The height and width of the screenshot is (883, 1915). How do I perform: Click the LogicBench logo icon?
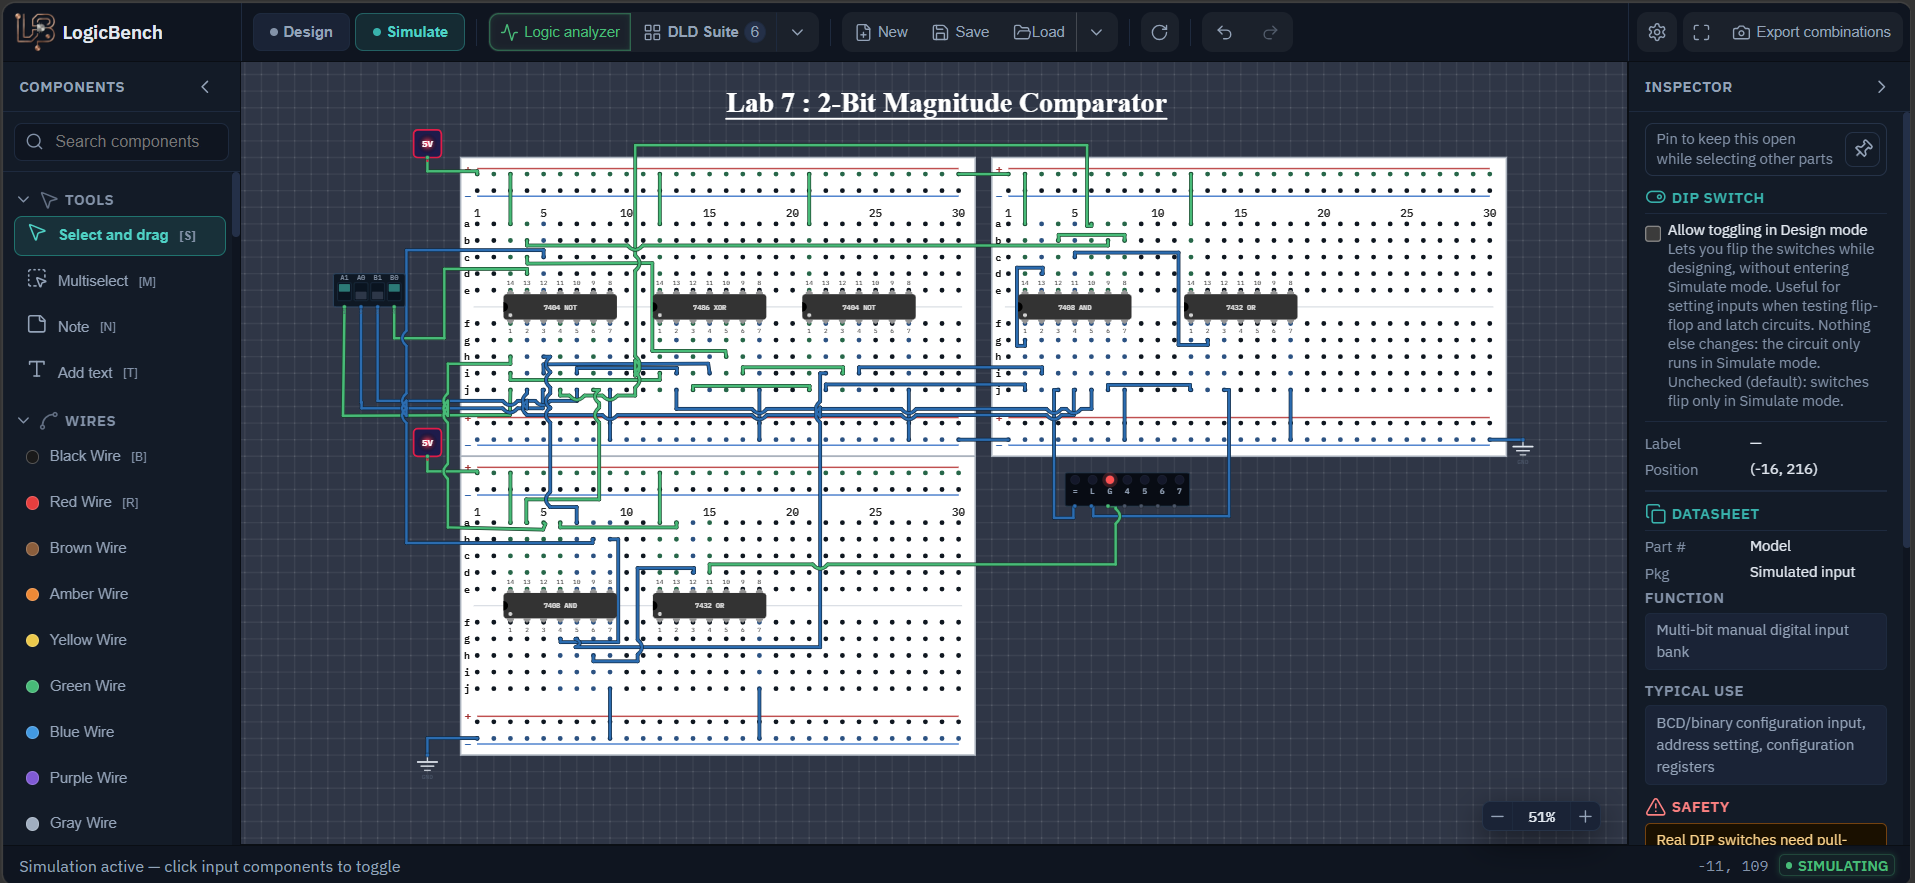(35, 31)
